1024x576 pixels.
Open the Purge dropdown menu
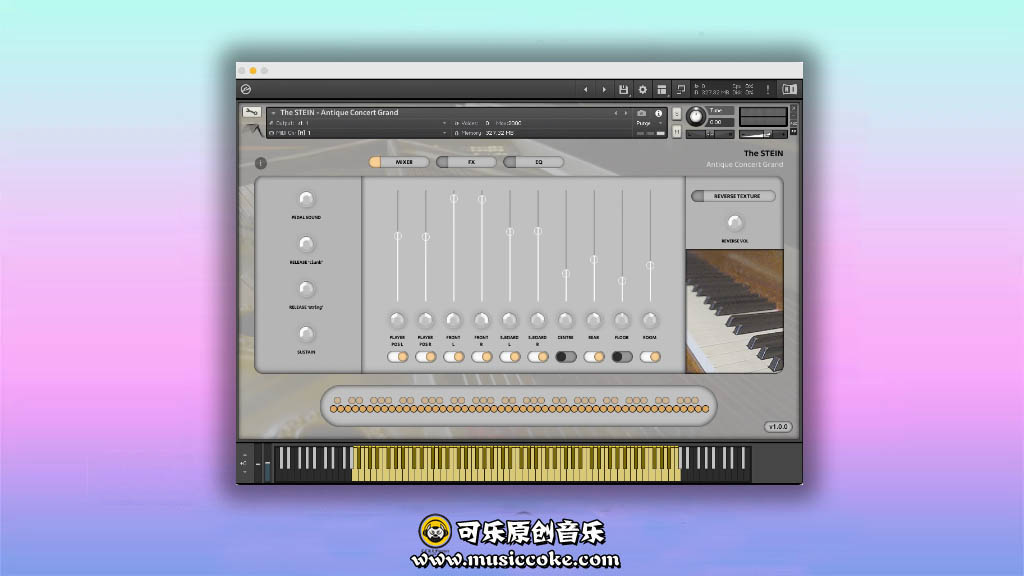point(648,123)
